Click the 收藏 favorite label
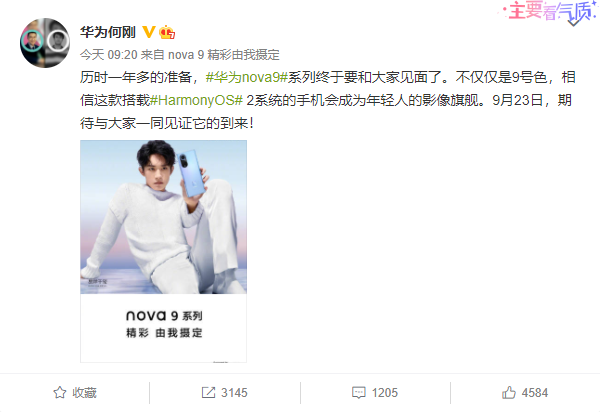 click(x=84, y=393)
